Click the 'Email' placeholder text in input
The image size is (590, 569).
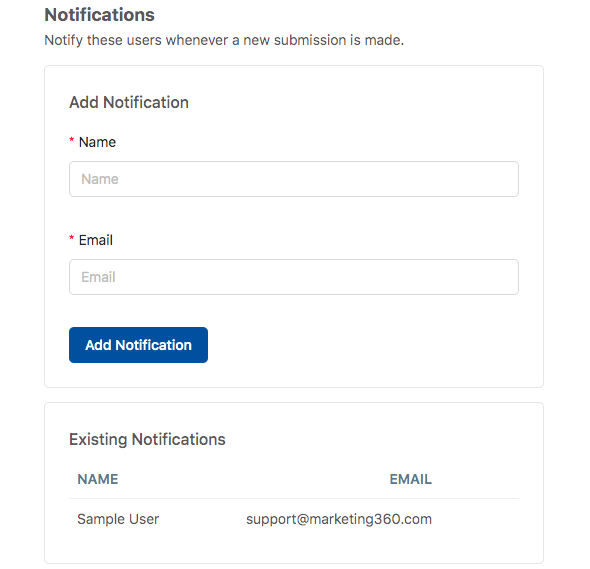98,277
